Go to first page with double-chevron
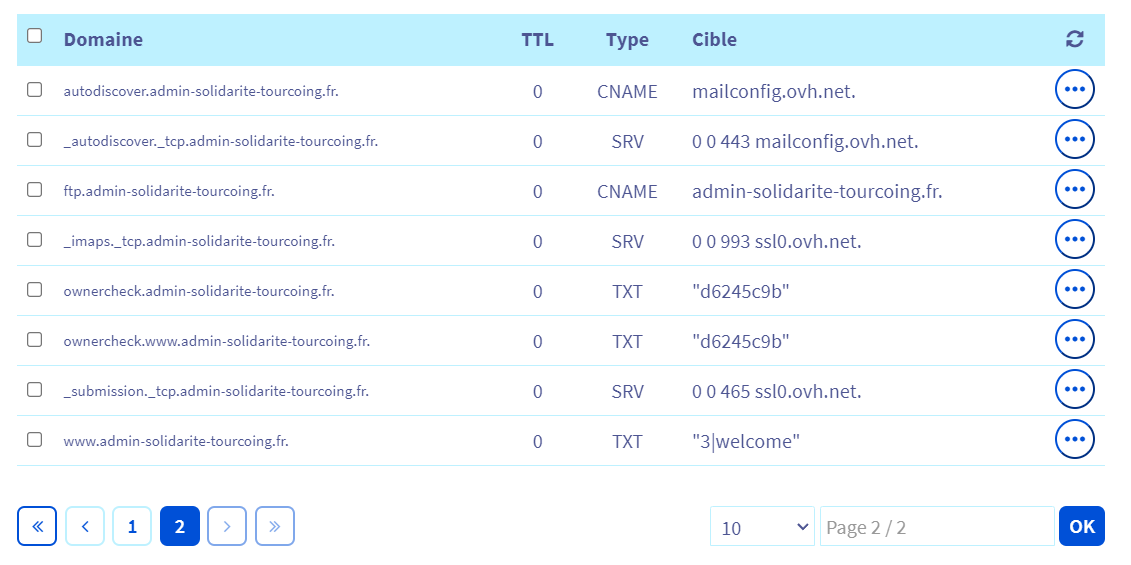 coord(37,526)
